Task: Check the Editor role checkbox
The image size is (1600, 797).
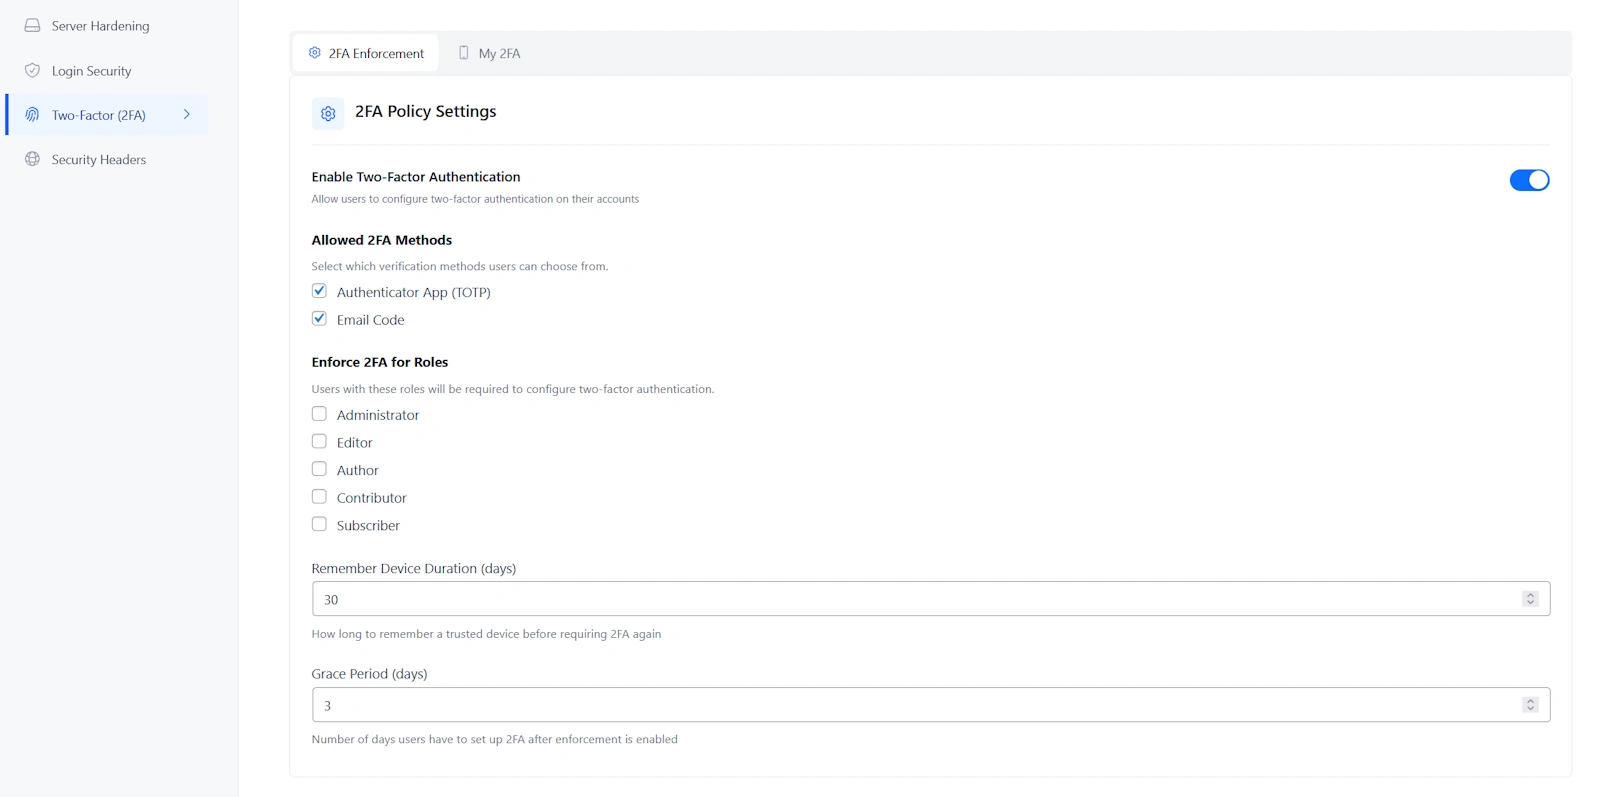Action: 319,442
